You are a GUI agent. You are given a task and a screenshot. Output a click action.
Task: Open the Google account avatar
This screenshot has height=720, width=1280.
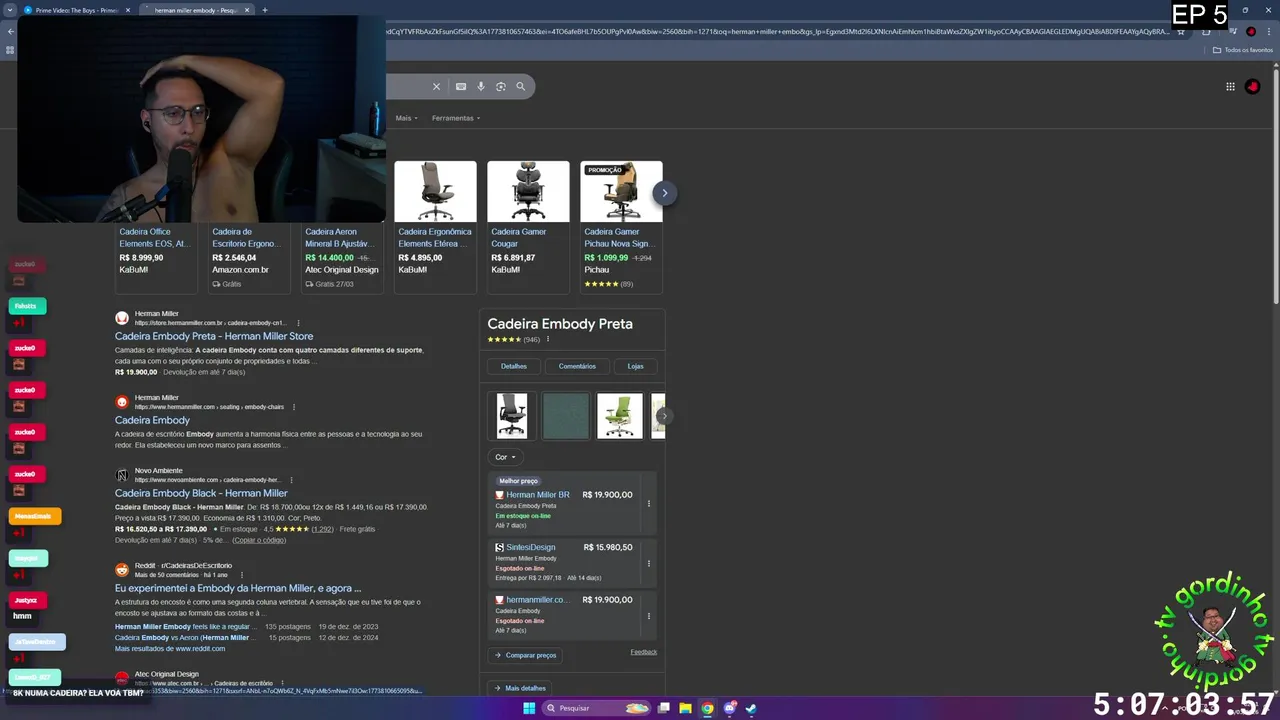[x=1252, y=87]
